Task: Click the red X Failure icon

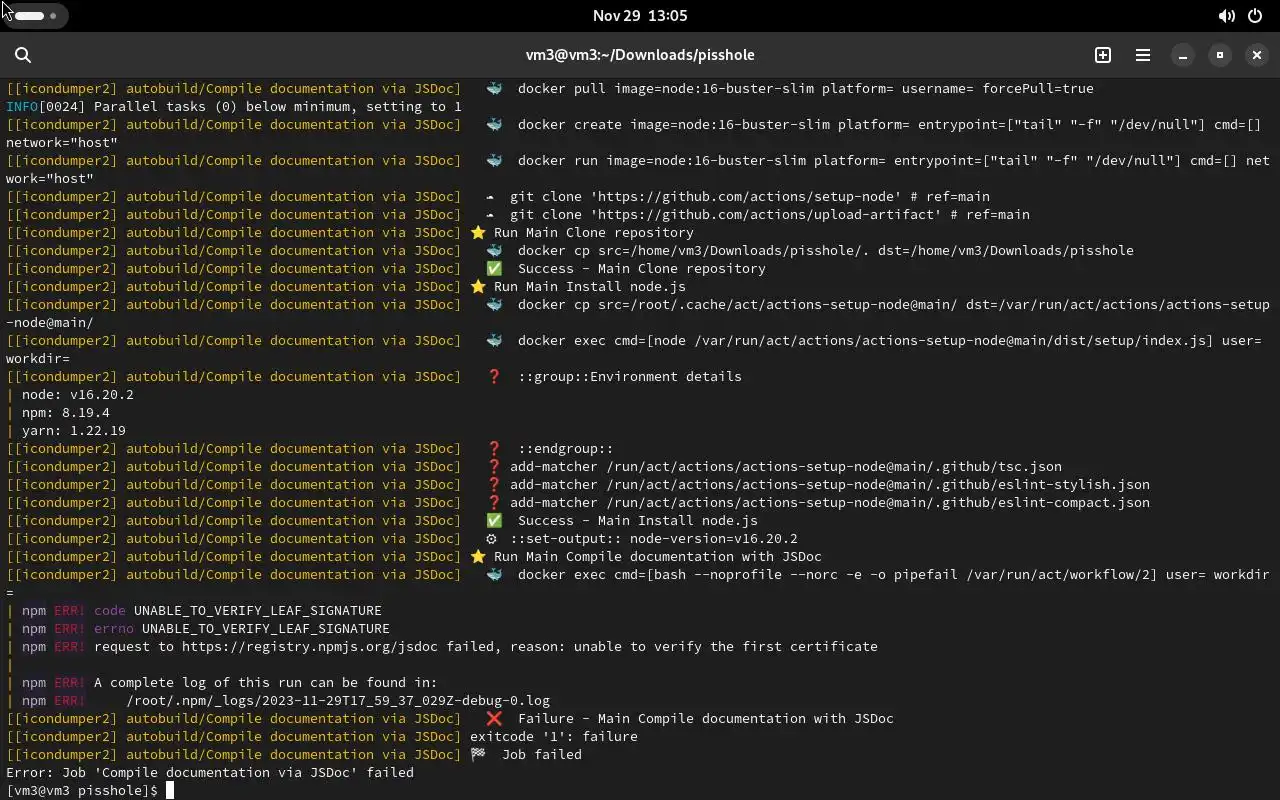Action: (x=494, y=718)
